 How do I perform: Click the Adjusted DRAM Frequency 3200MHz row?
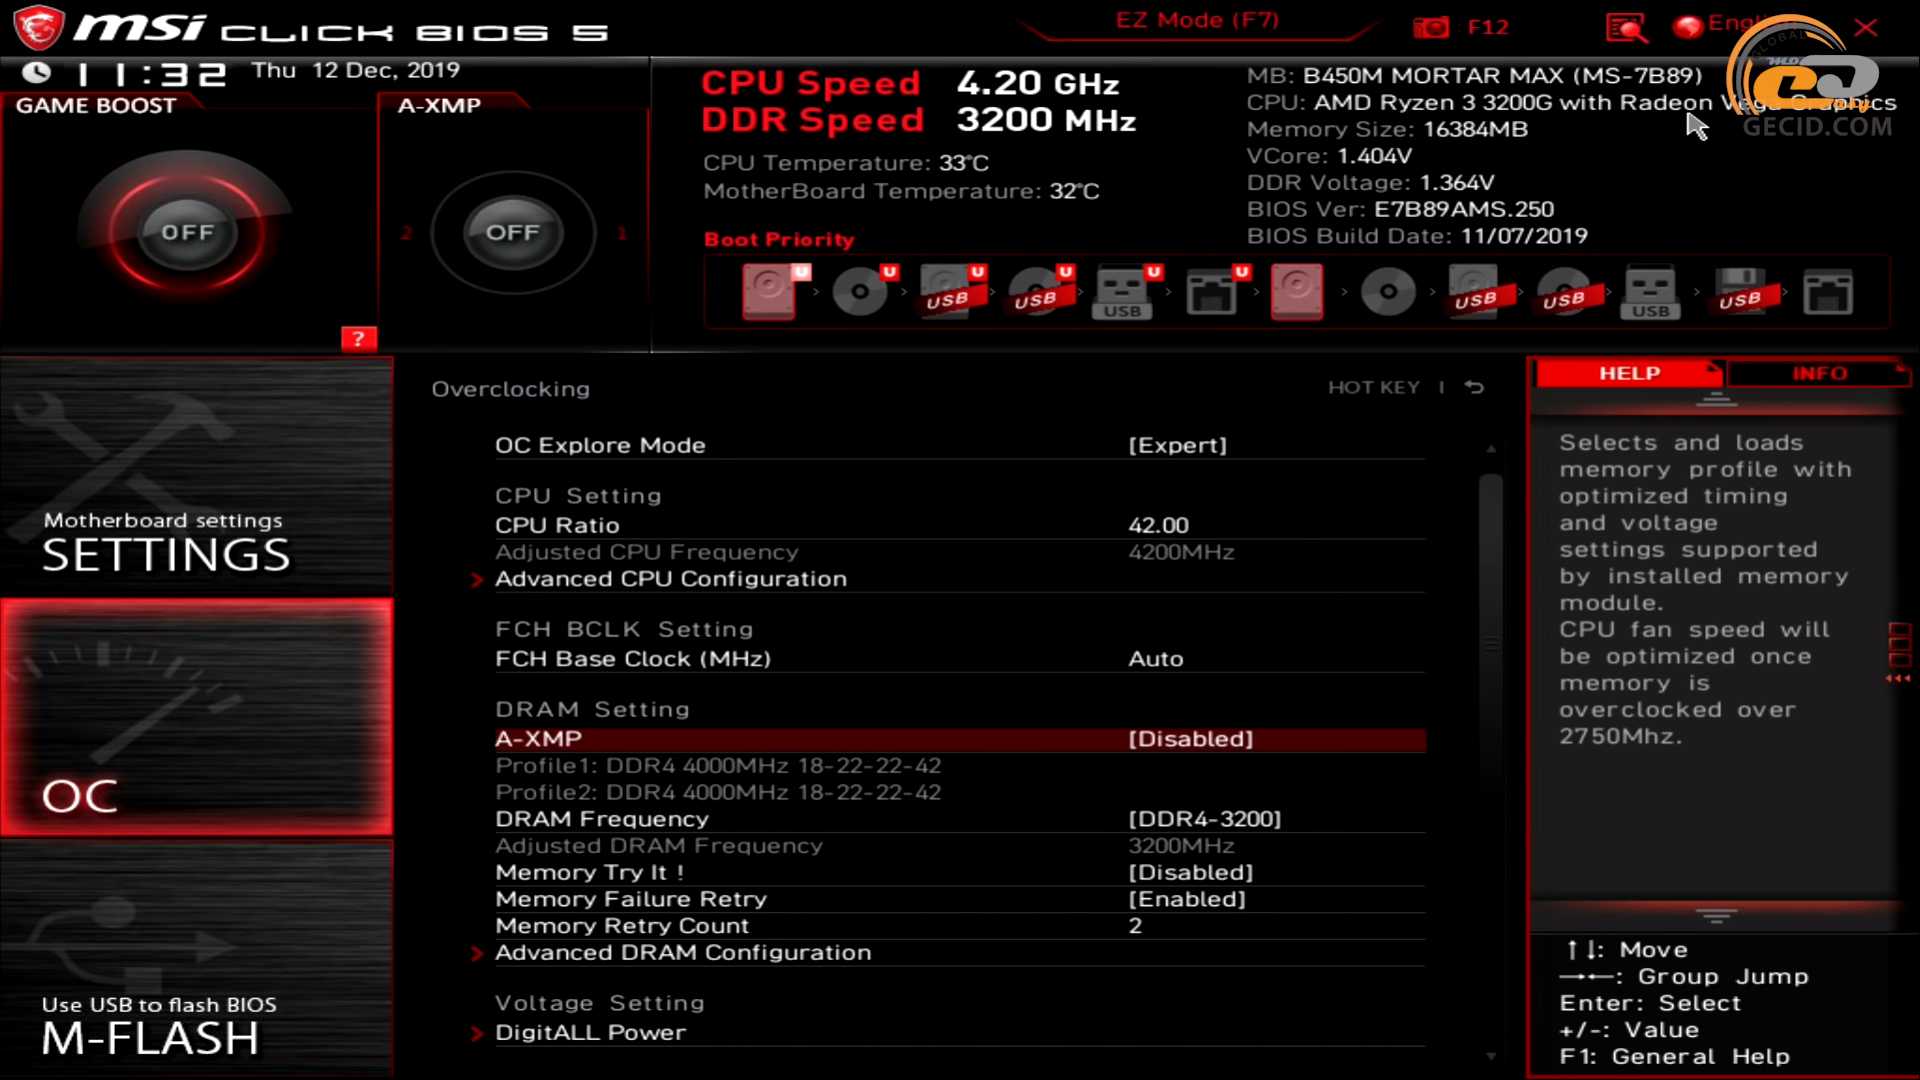click(x=958, y=846)
